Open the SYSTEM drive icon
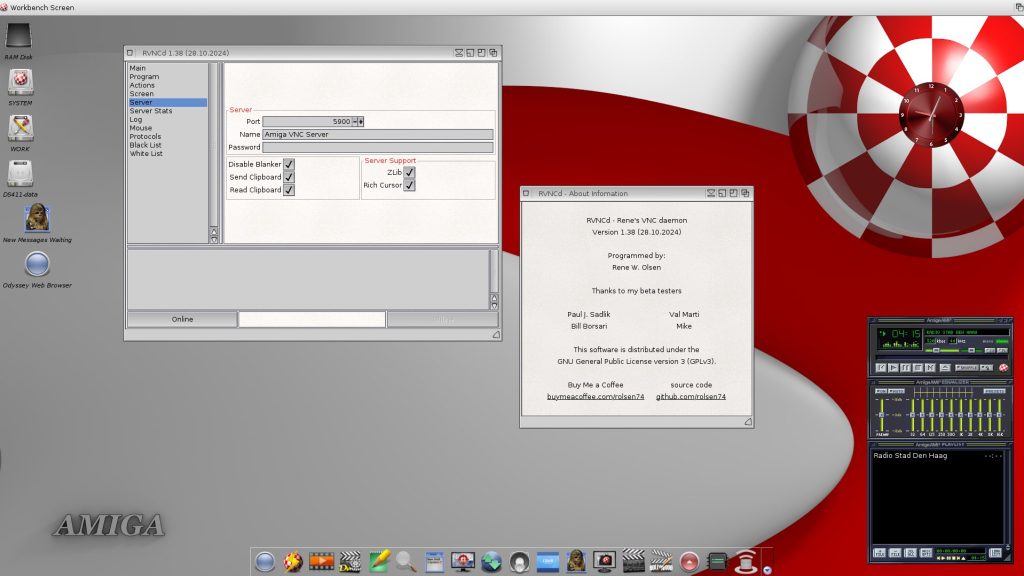Image resolution: width=1024 pixels, height=576 pixels. pos(20,82)
